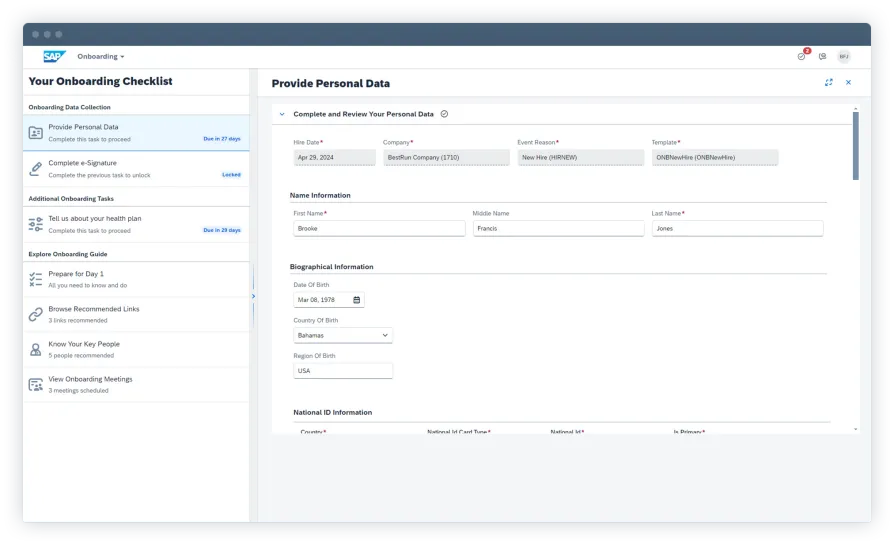Close the Provide Personal Data panel
The height and width of the screenshot is (545, 894).
[x=848, y=83]
